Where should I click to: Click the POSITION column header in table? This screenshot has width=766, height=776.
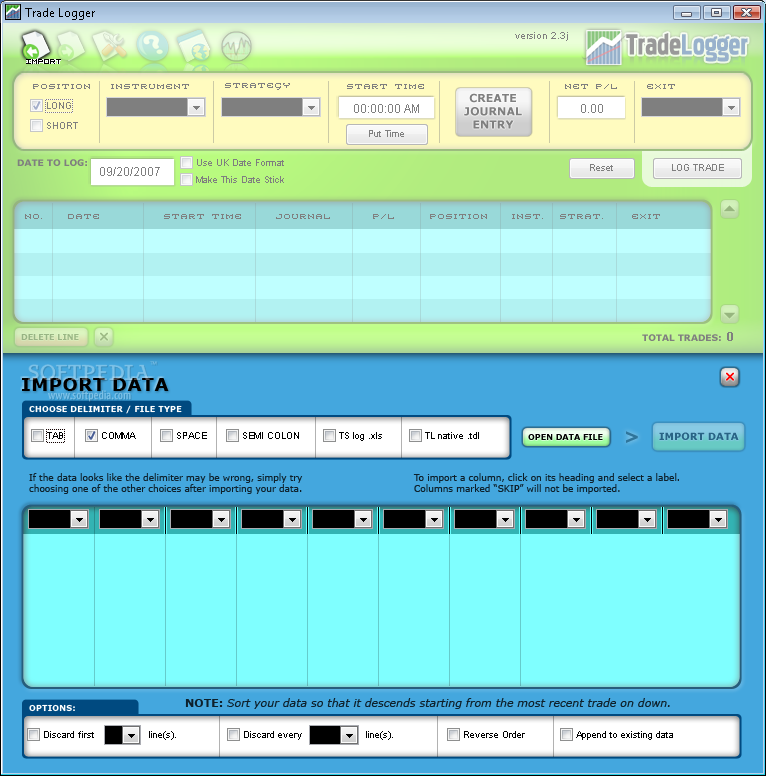pyautogui.click(x=459, y=216)
